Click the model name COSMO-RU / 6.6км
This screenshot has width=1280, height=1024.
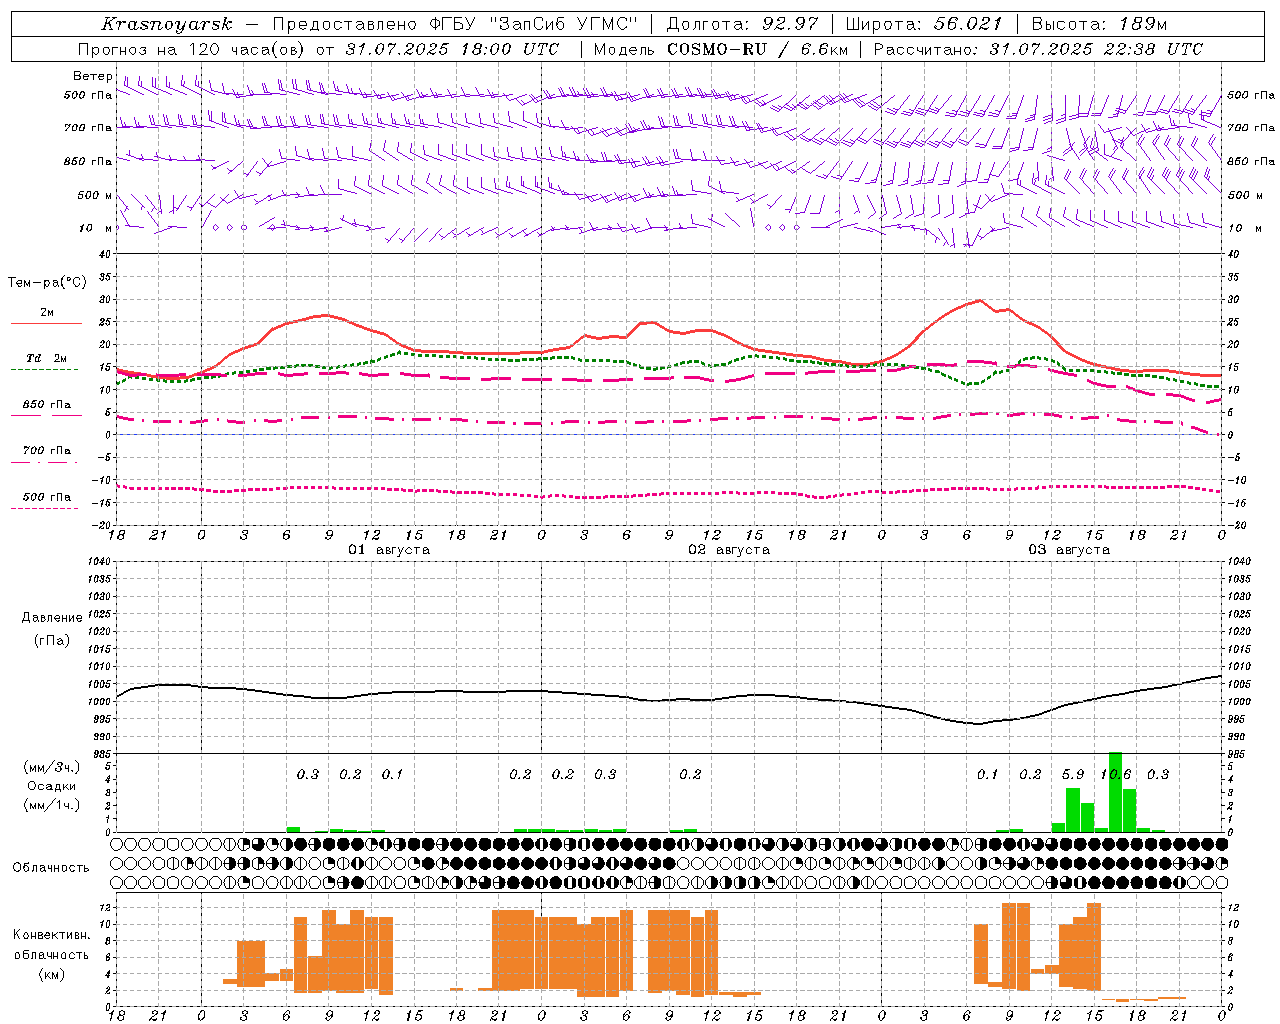point(757,49)
